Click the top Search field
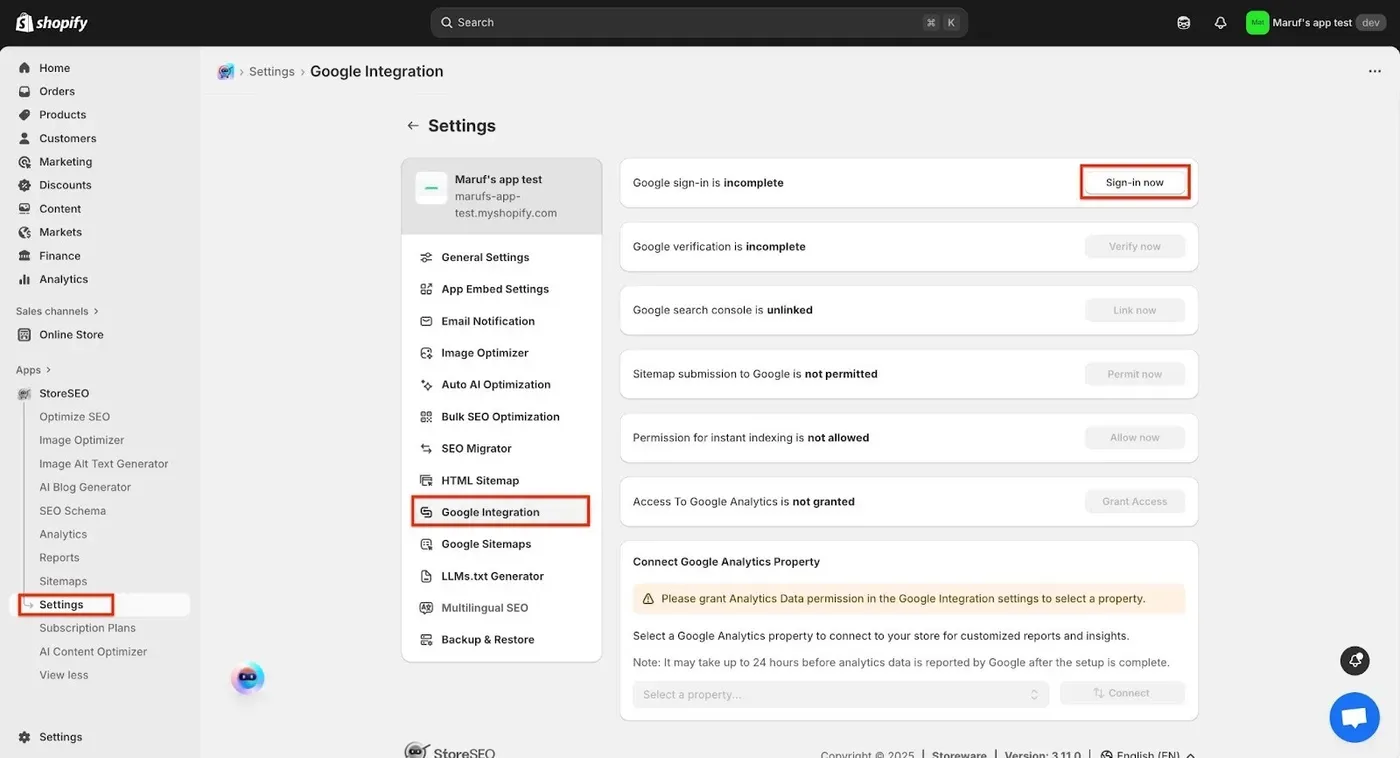 (x=699, y=22)
